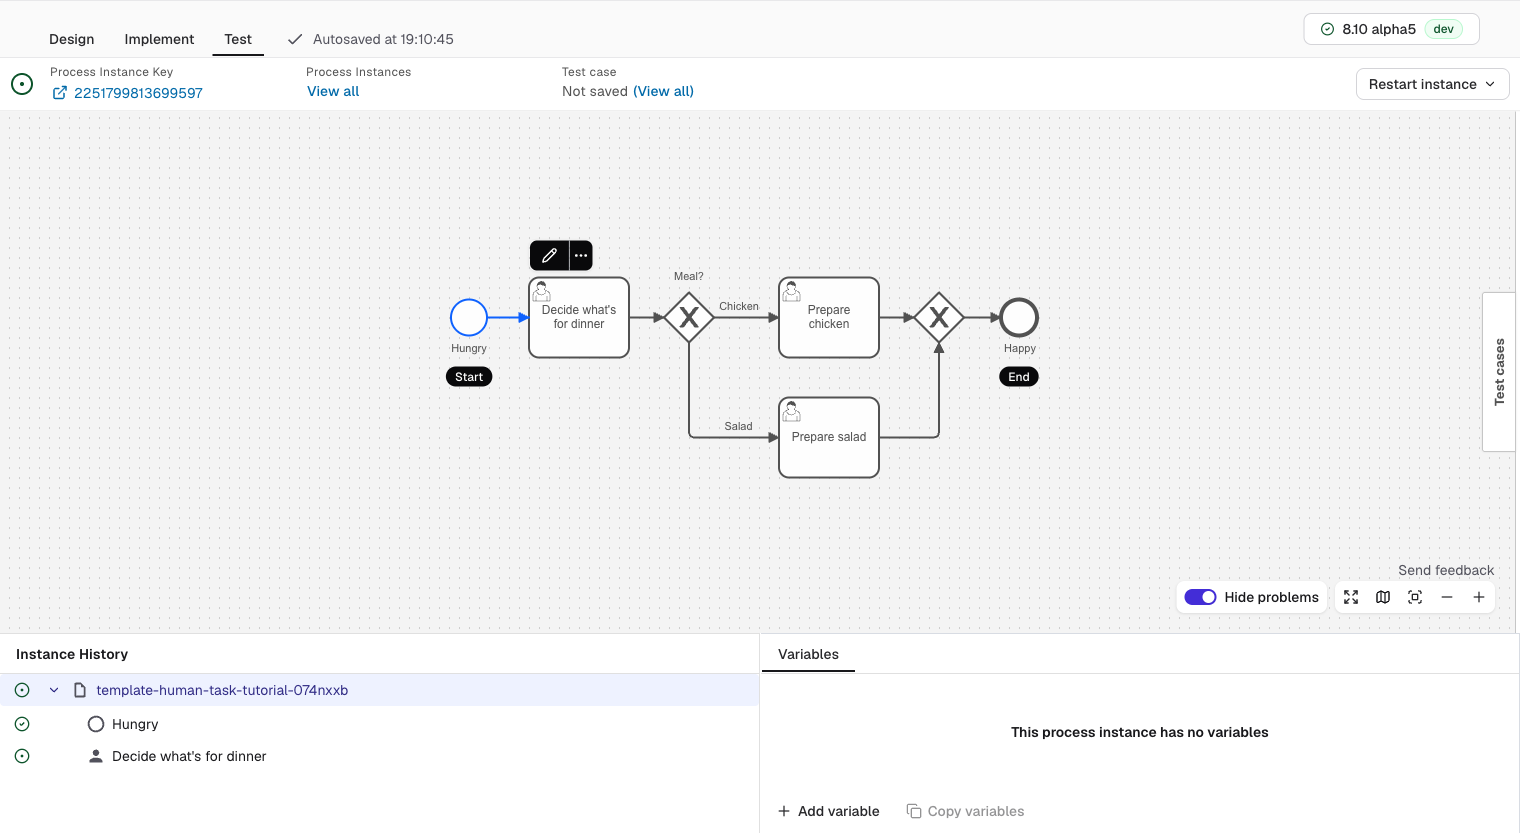The image size is (1520, 833).
Task: Select the Variables tab
Action: pyautogui.click(x=808, y=654)
